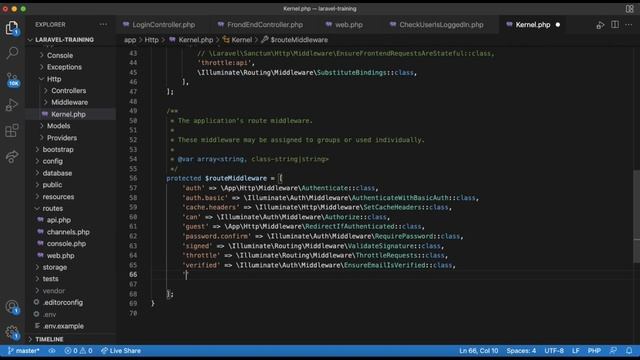640x360 pixels.
Task: Customize layout icon in title bar
Action: 629,9
